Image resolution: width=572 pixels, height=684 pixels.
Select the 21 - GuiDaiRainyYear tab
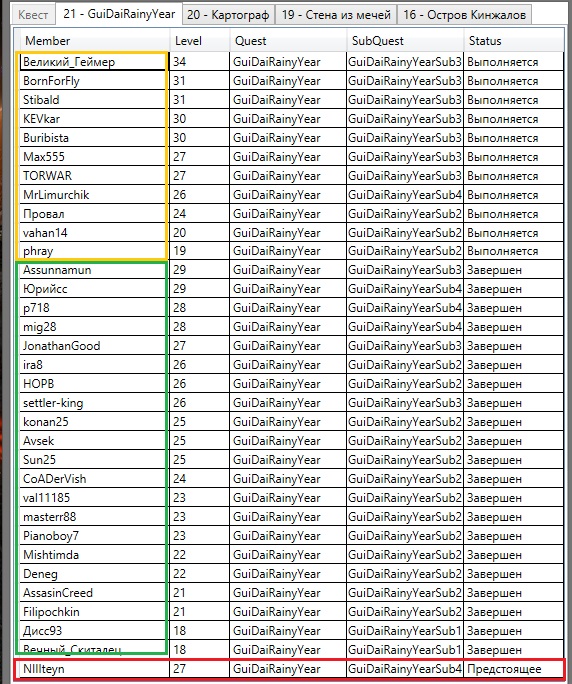119,14
